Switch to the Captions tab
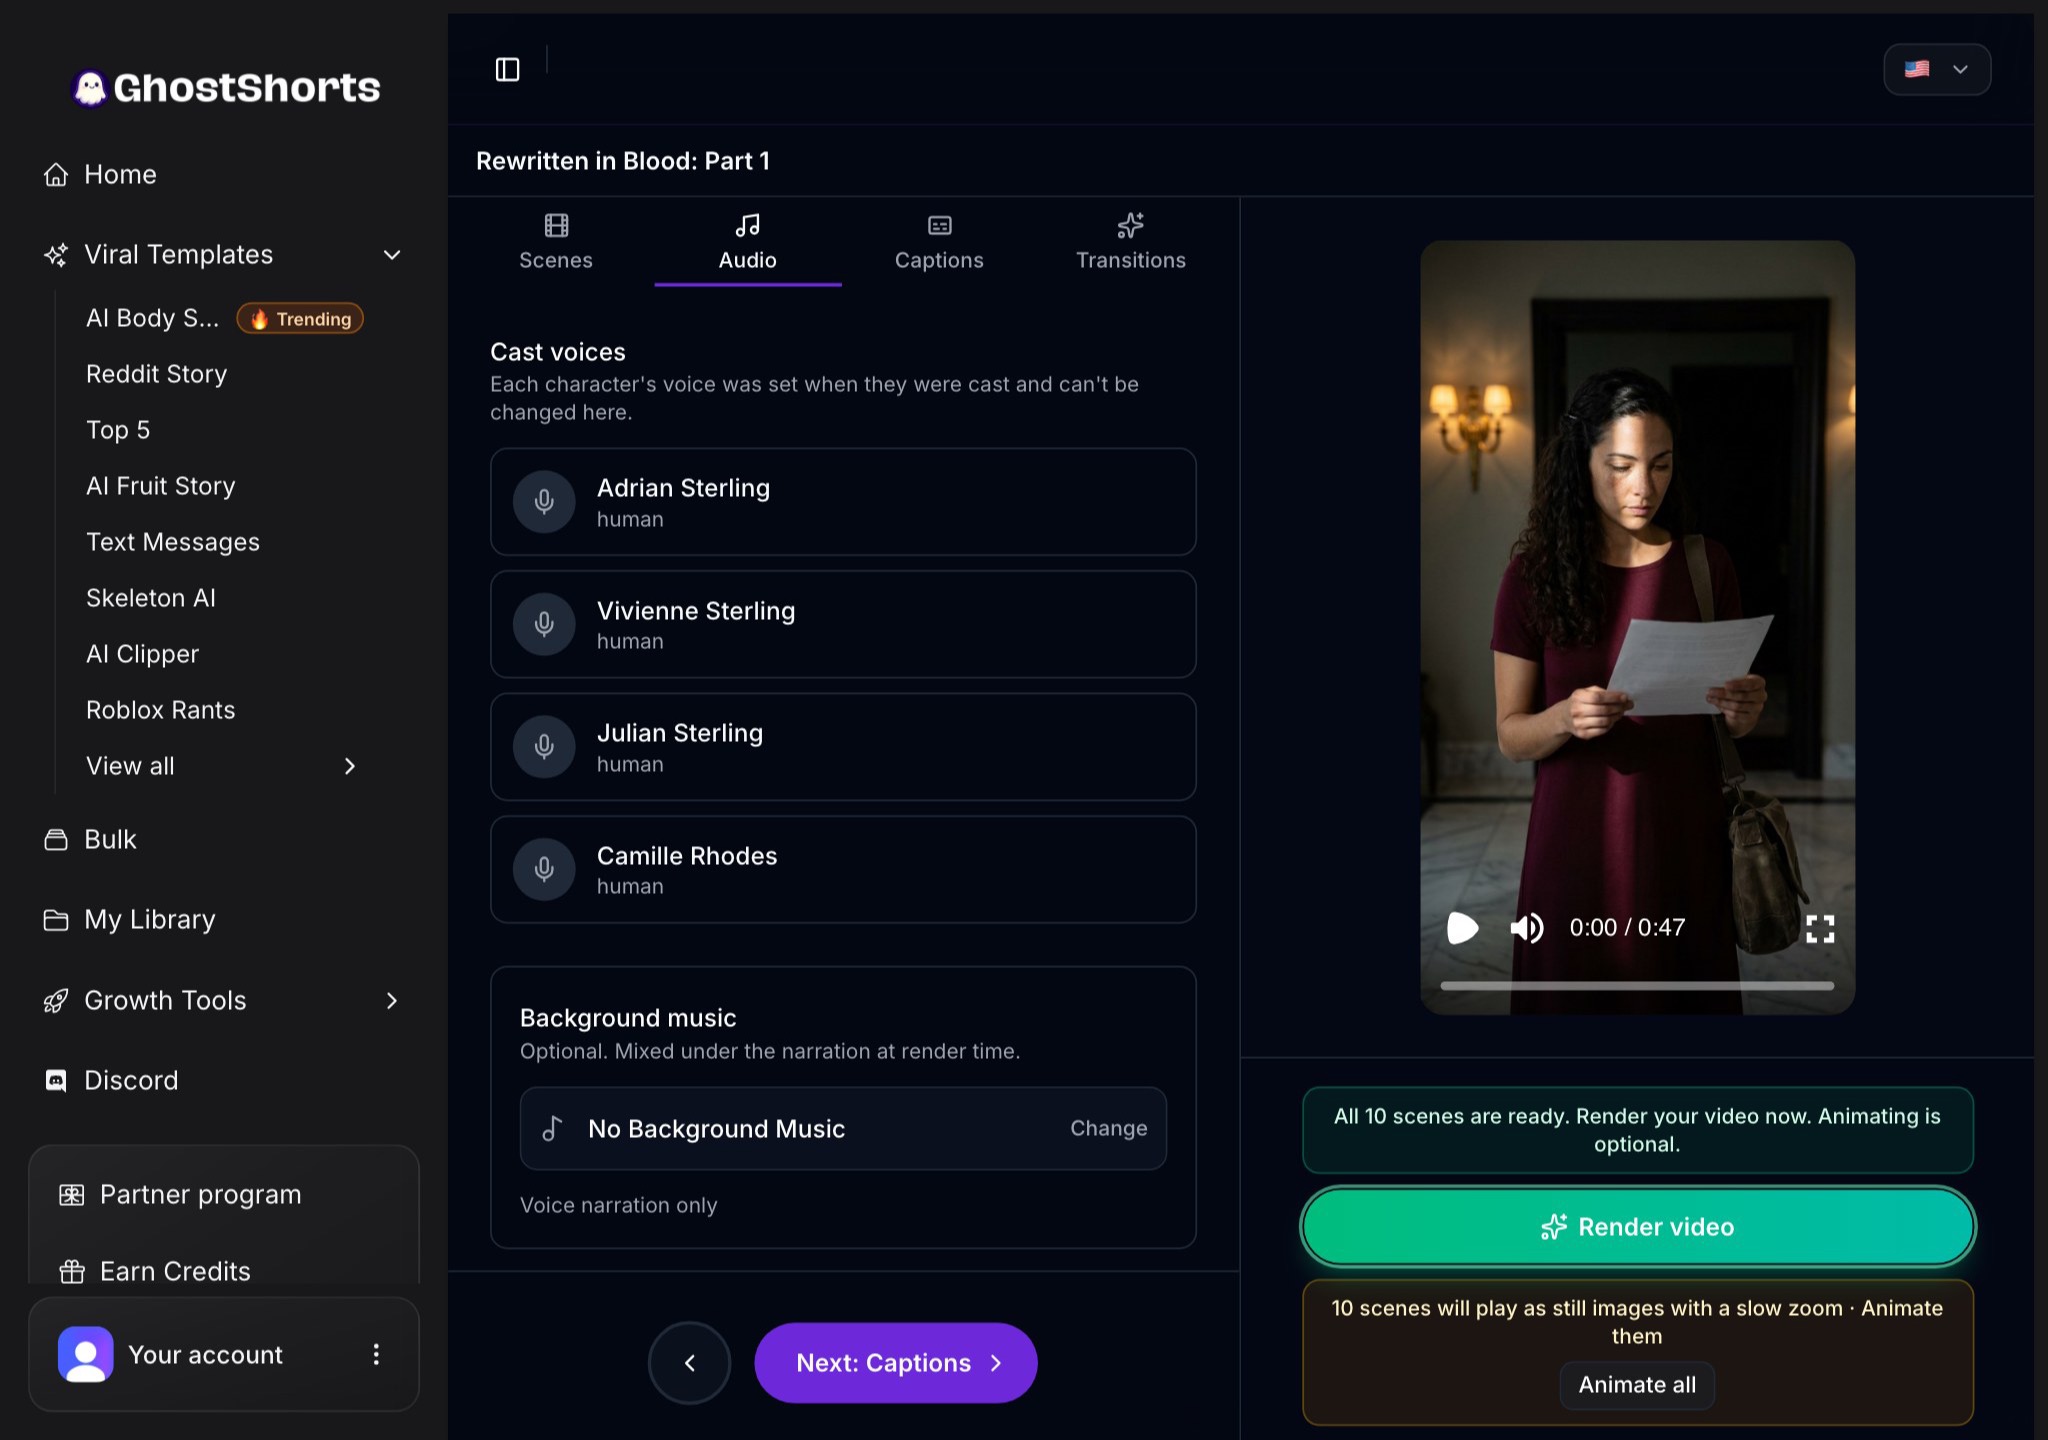Viewport: 2048px width, 1440px height. coord(939,242)
